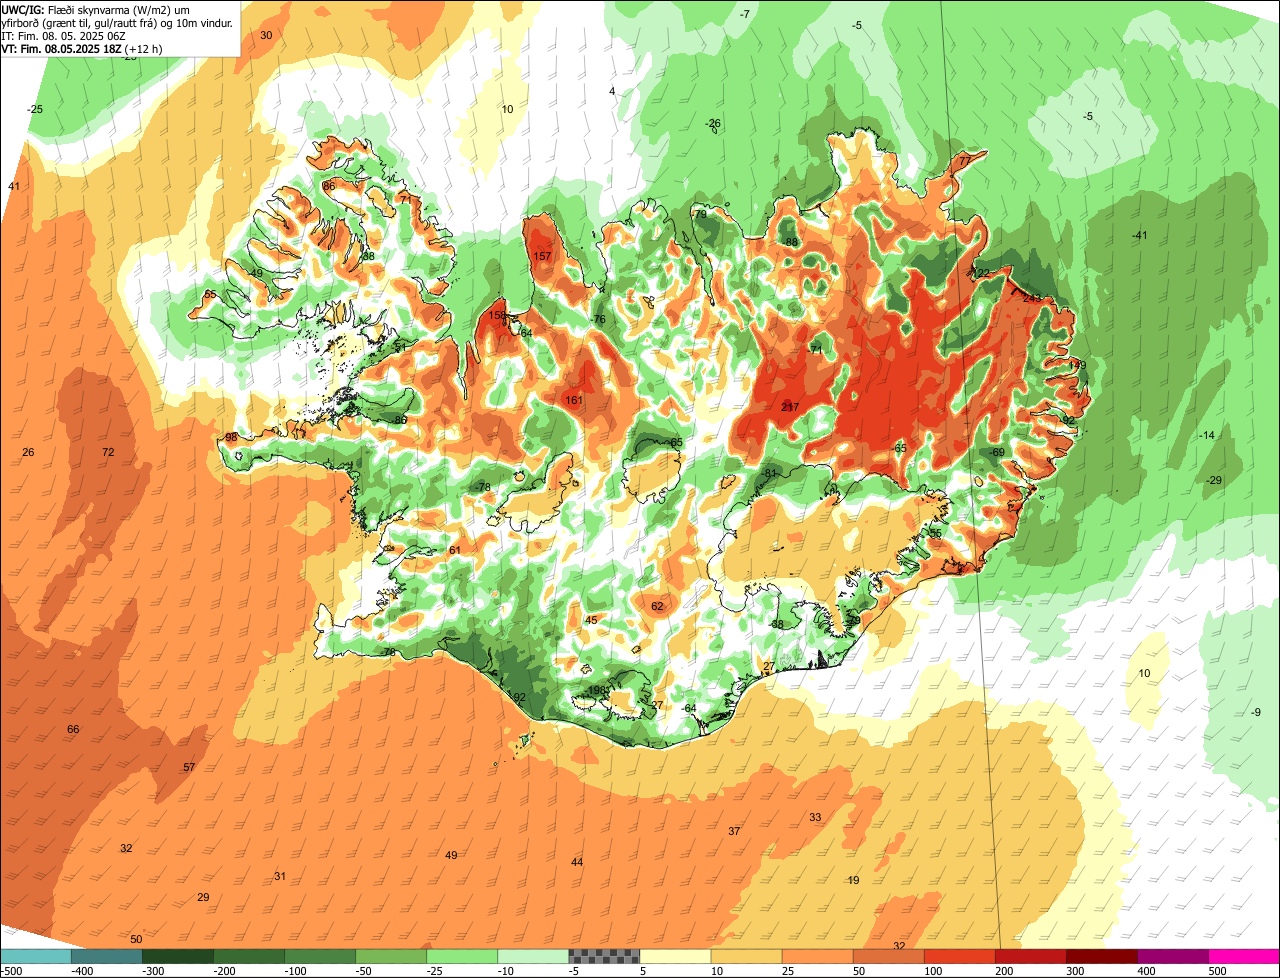Viewport: 1280px width, 978px height.
Task: Select the green -100 to -50 legend swatch
Action: tap(320, 956)
